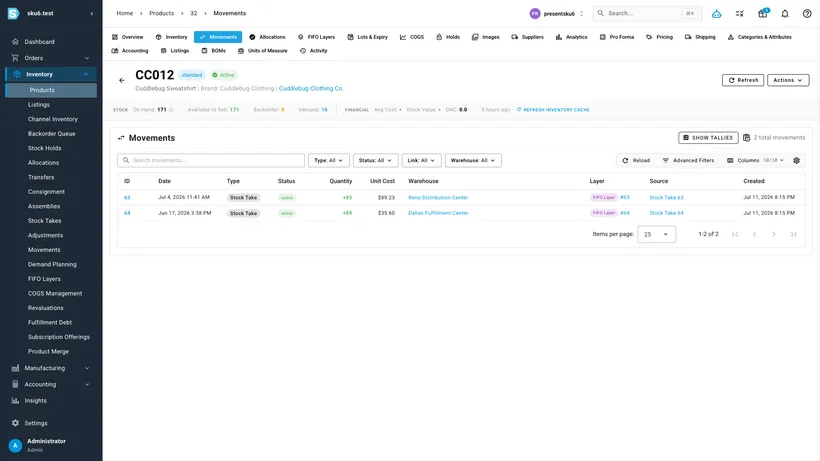Open movement ID 64 link
820x461 pixels.
click(x=127, y=213)
